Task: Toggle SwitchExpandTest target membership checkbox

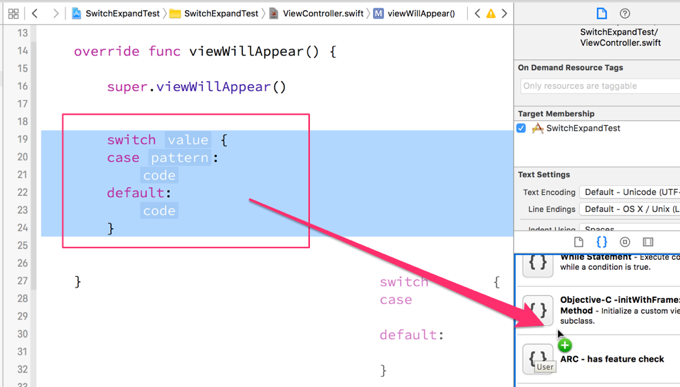Action: (521, 128)
